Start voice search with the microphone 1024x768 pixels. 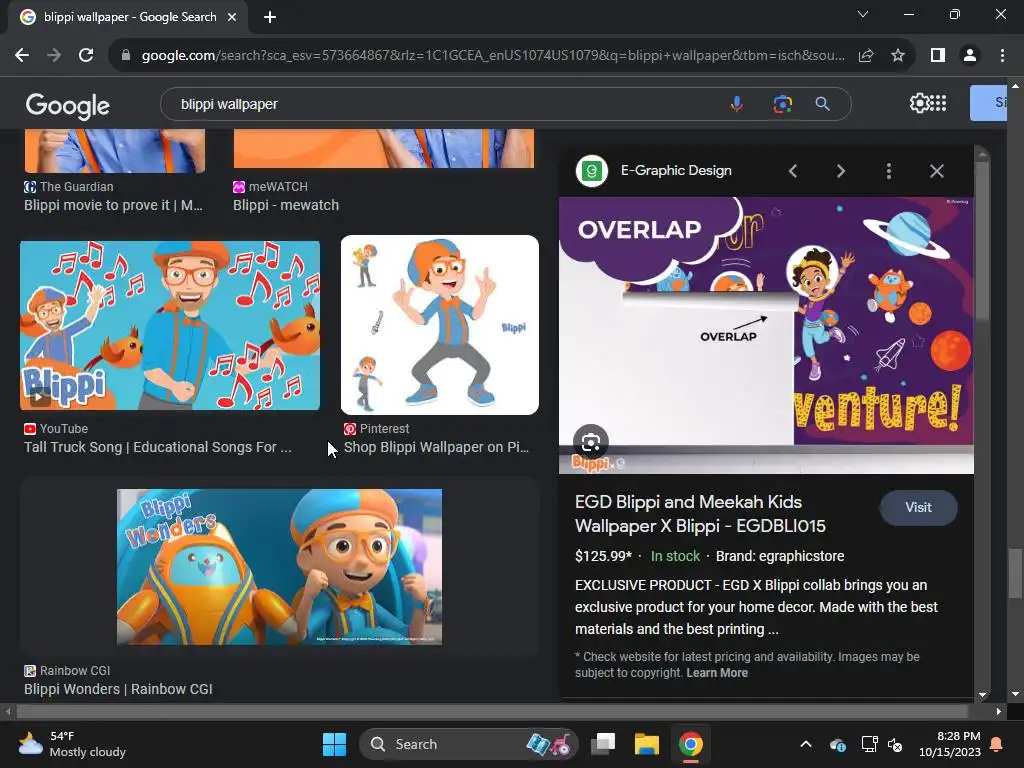(737, 104)
